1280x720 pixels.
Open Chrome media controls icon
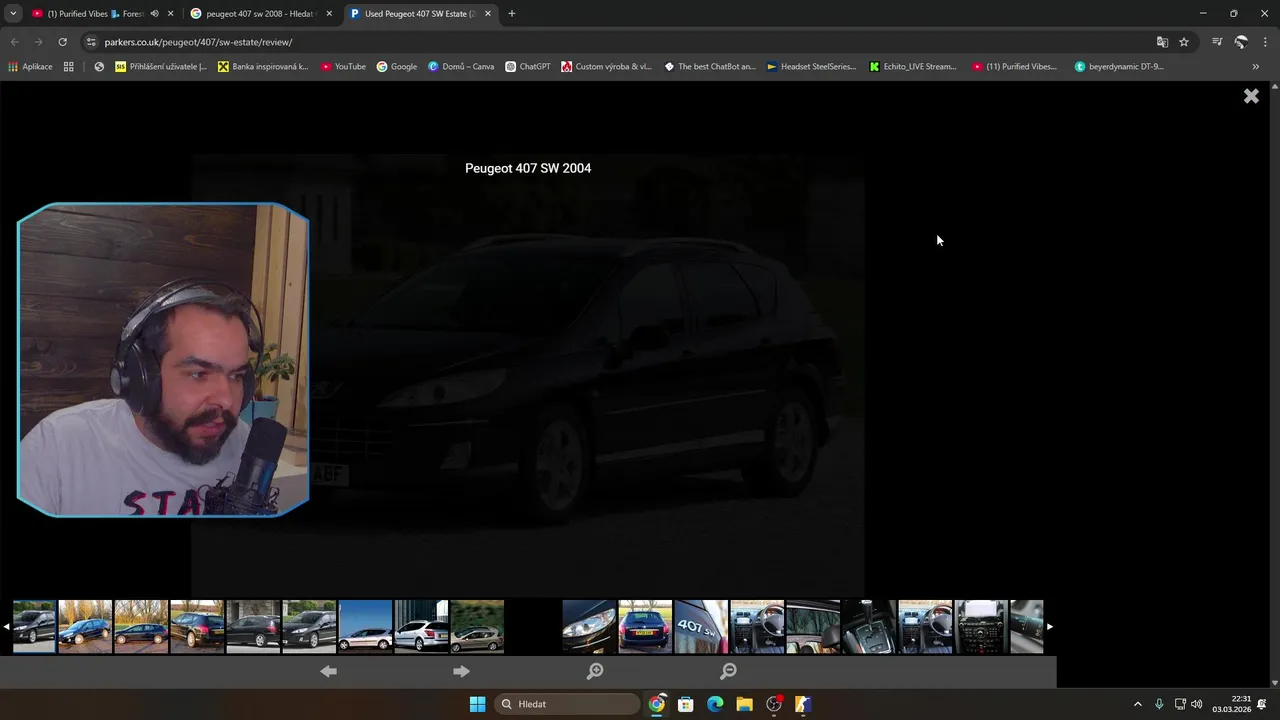coord(1217,42)
